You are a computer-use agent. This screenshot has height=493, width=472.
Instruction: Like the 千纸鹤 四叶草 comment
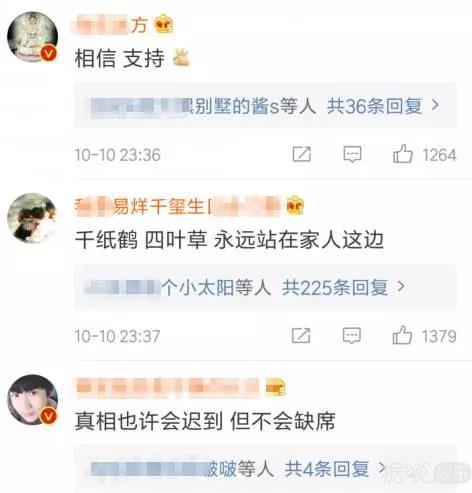[x=402, y=335]
